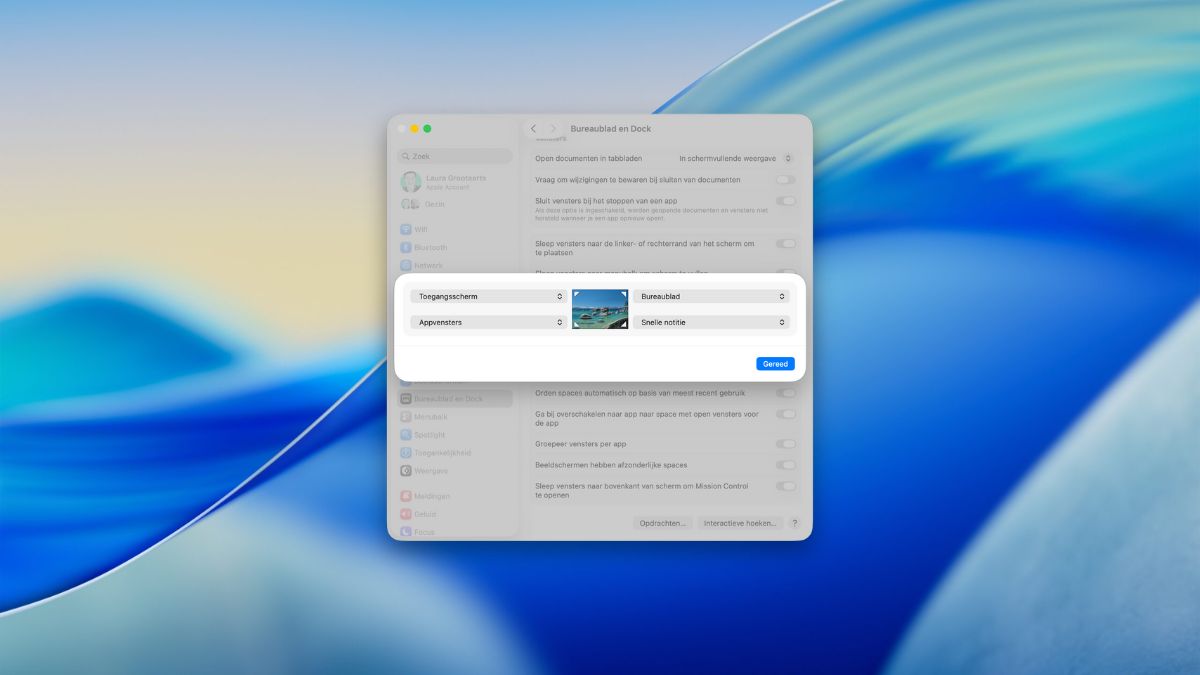Open the Bureaublad corner dropdown
Screen dimensions: 1200x675
(x=711, y=296)
